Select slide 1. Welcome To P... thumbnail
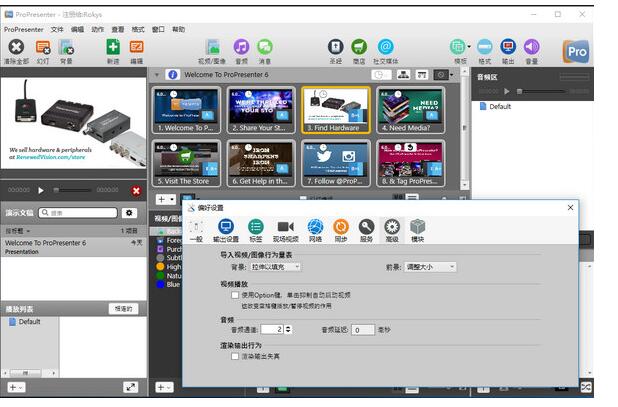Image resolution: width=618 pixels, height=407 pixels. 186,110
